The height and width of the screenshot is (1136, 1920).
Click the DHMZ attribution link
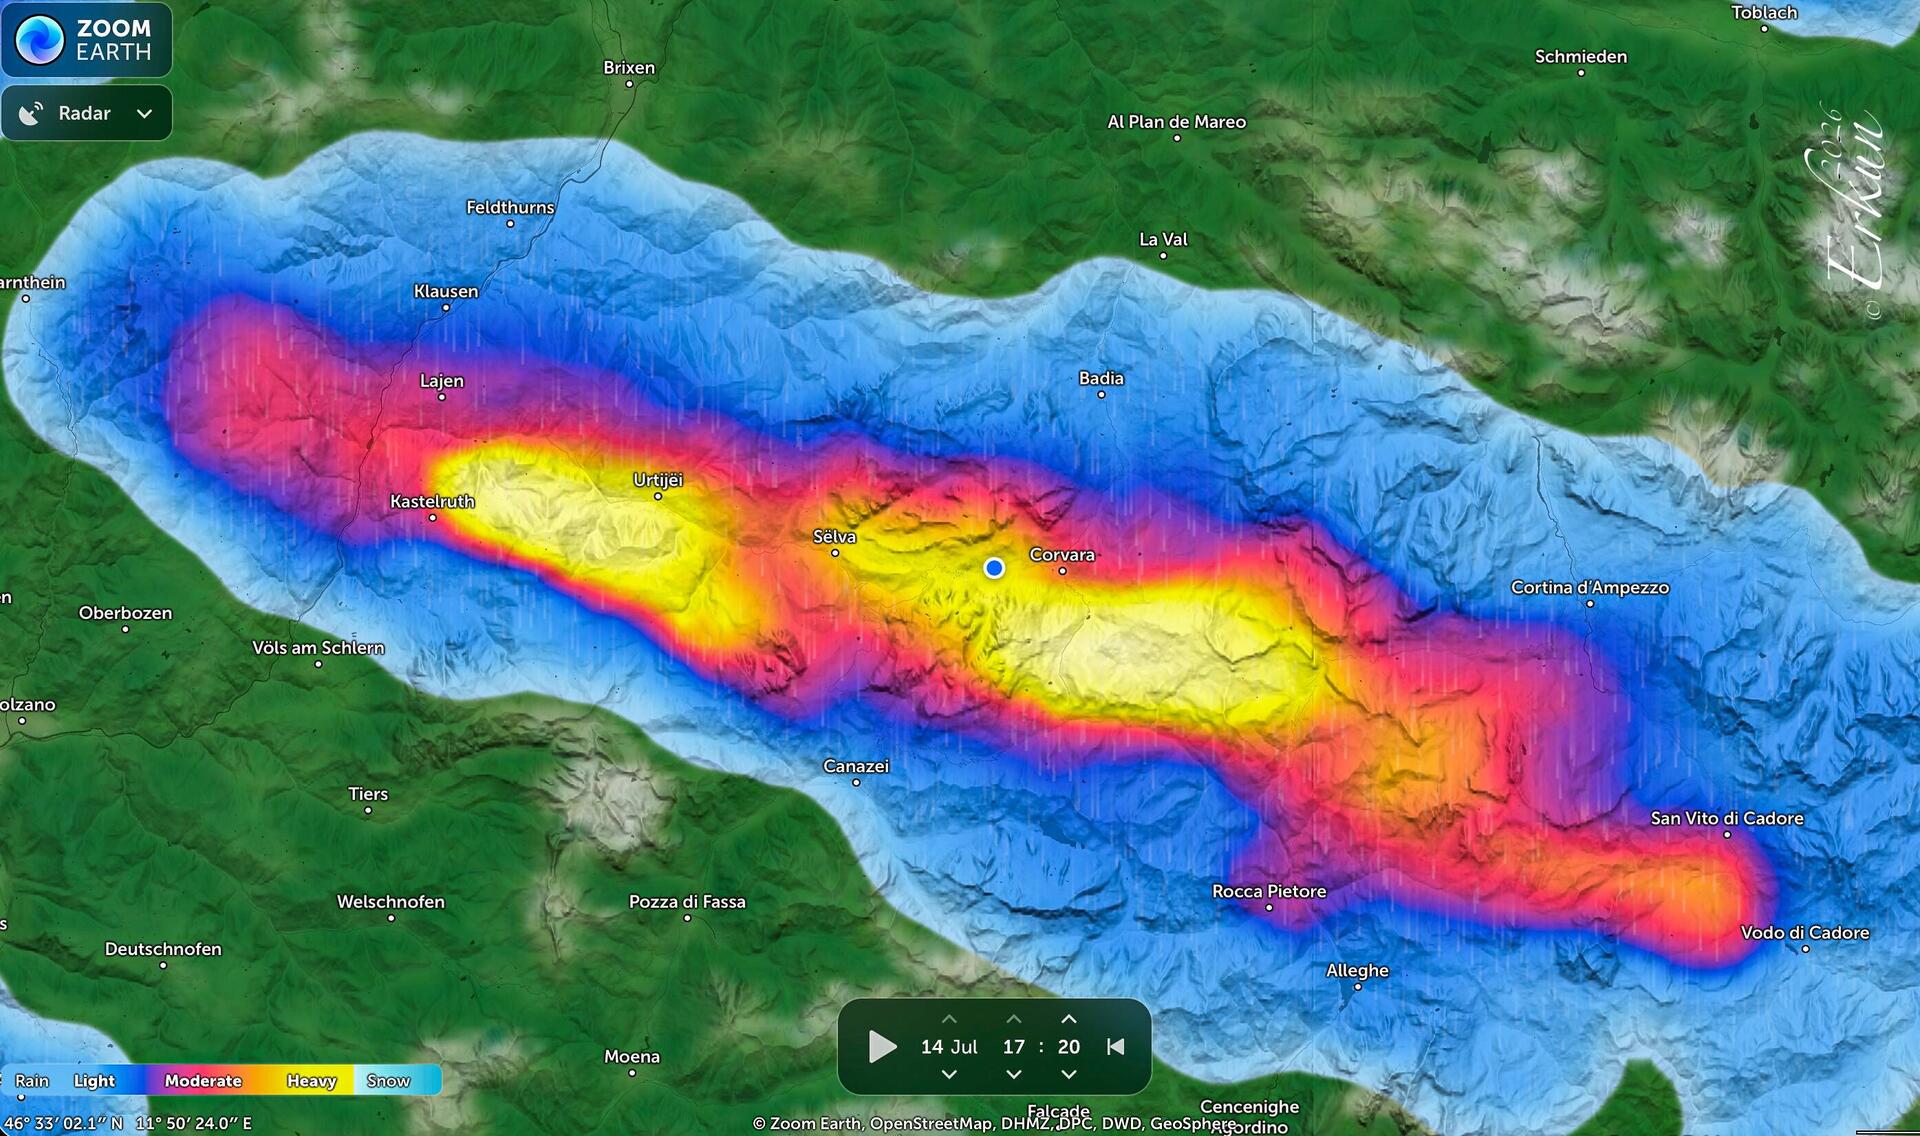point(1027,1124)
